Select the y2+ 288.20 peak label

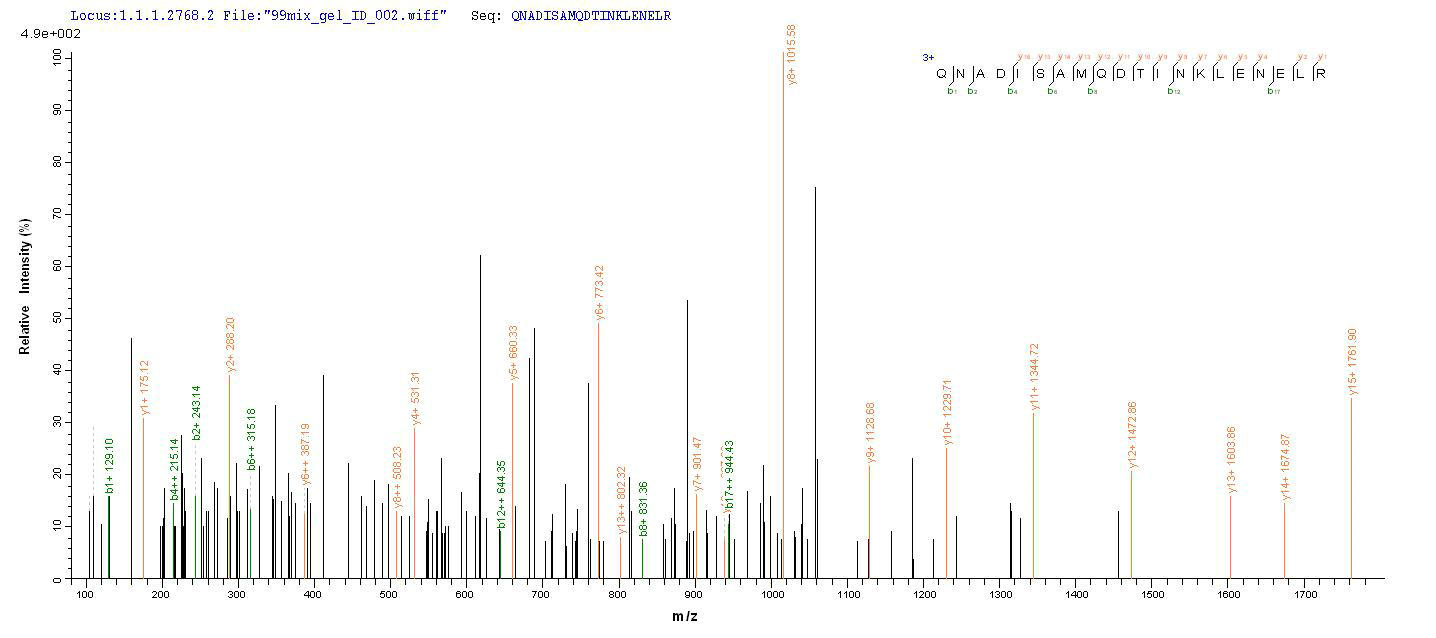pyautogui.click(x=230, y=345)
